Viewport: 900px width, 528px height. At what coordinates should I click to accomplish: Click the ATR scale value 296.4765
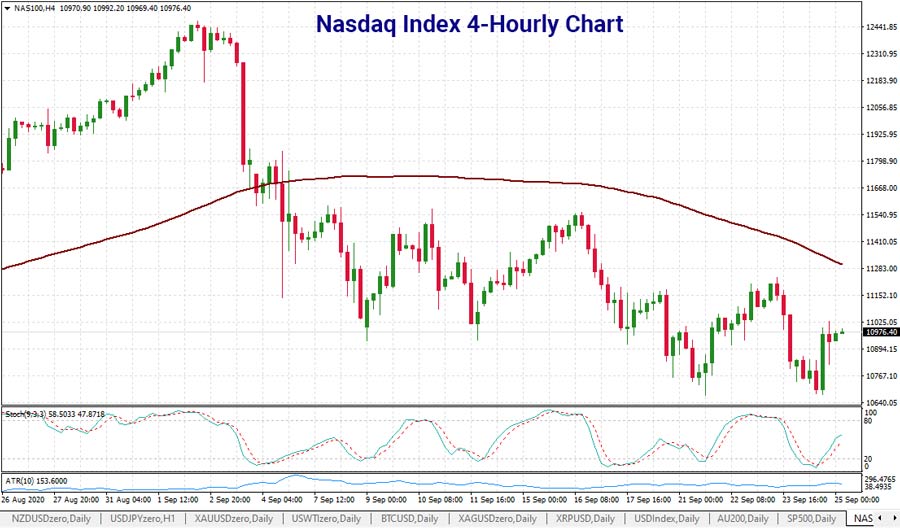point(880,479)
